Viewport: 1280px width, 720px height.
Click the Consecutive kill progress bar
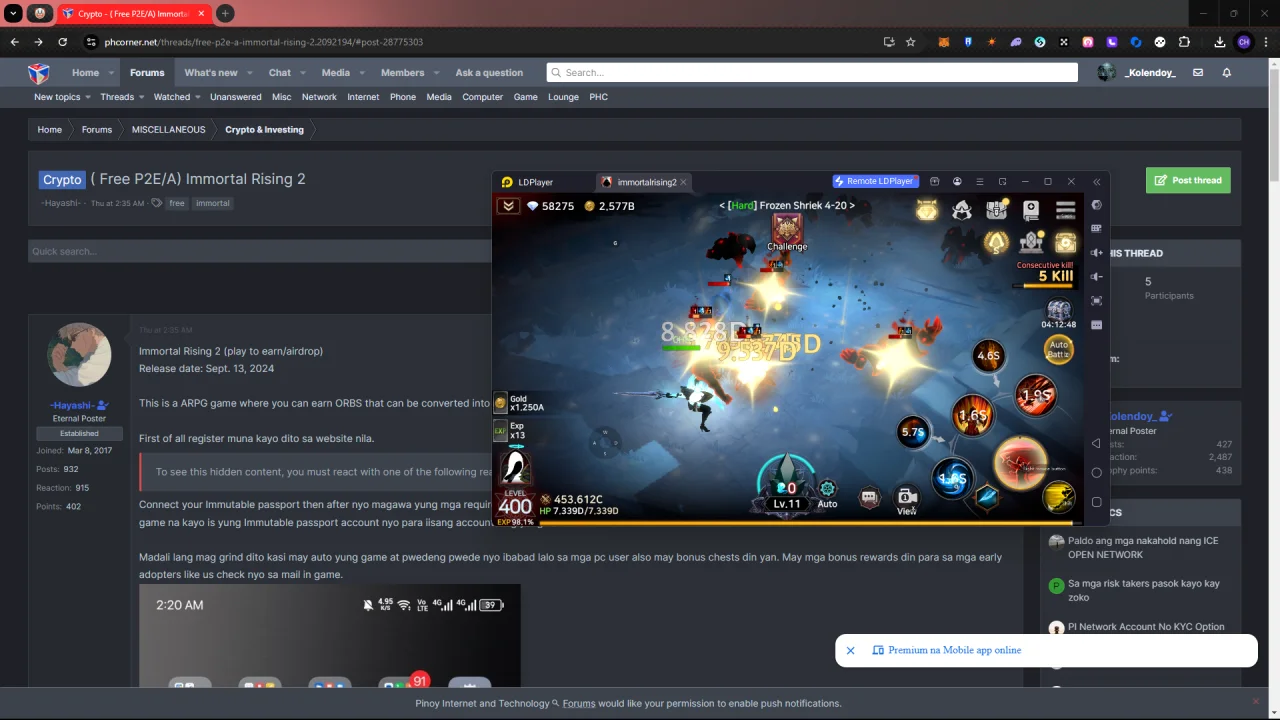click(x=1044, y=285)
